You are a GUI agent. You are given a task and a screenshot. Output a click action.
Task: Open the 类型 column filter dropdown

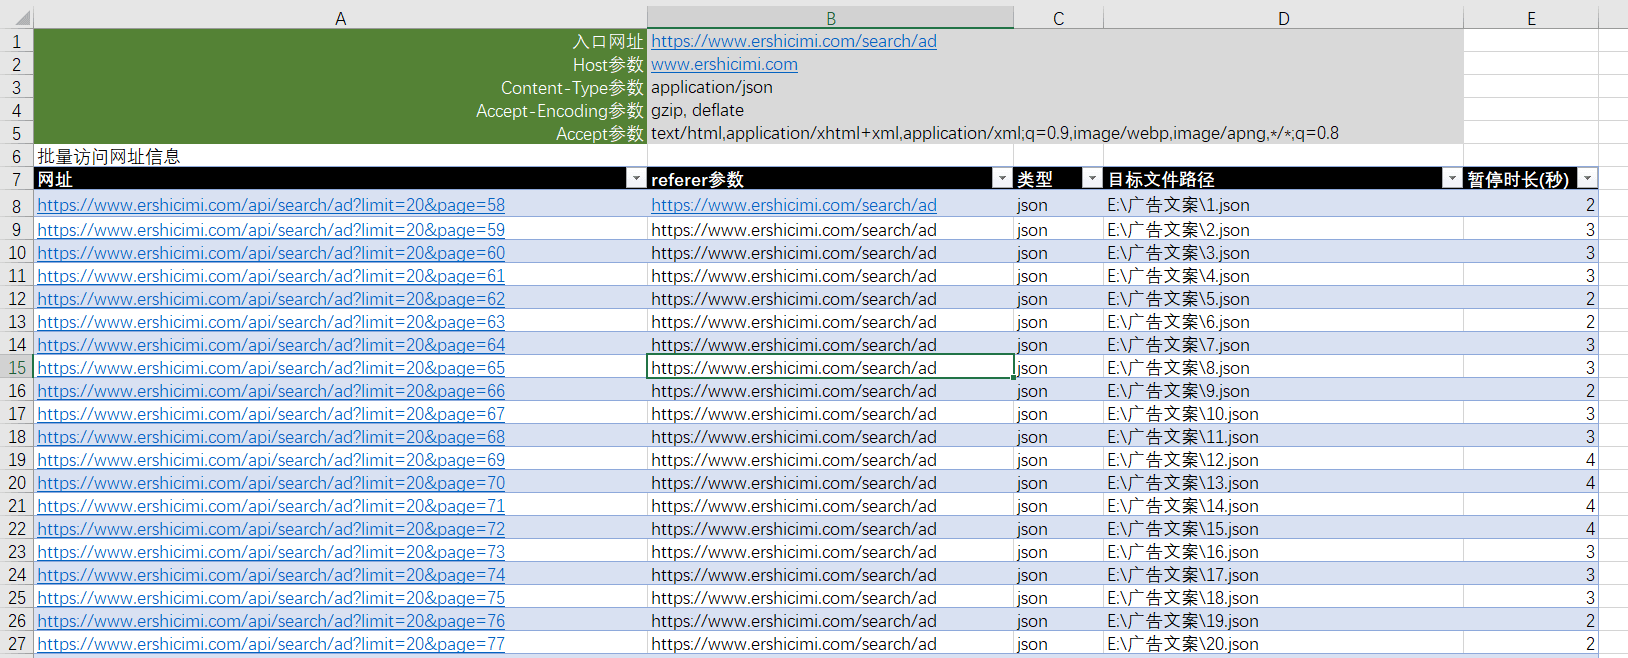1091,178
